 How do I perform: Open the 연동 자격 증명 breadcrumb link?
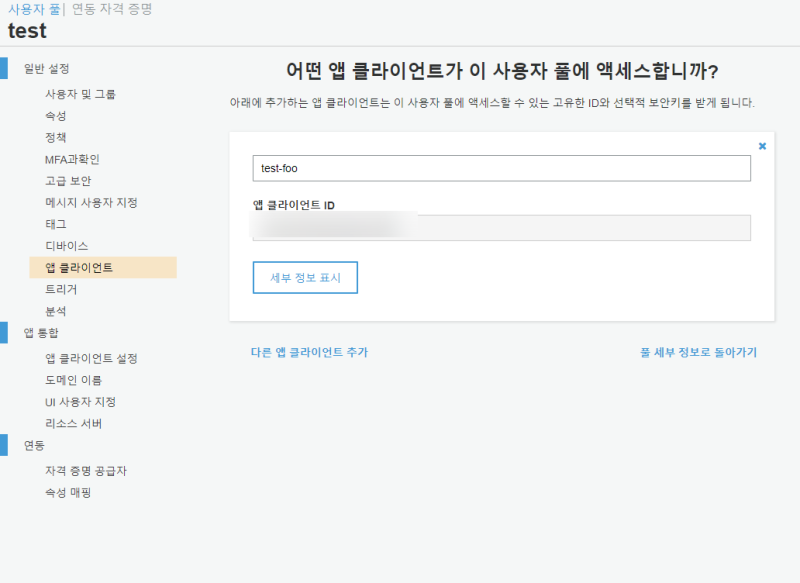tap(112, 9)
